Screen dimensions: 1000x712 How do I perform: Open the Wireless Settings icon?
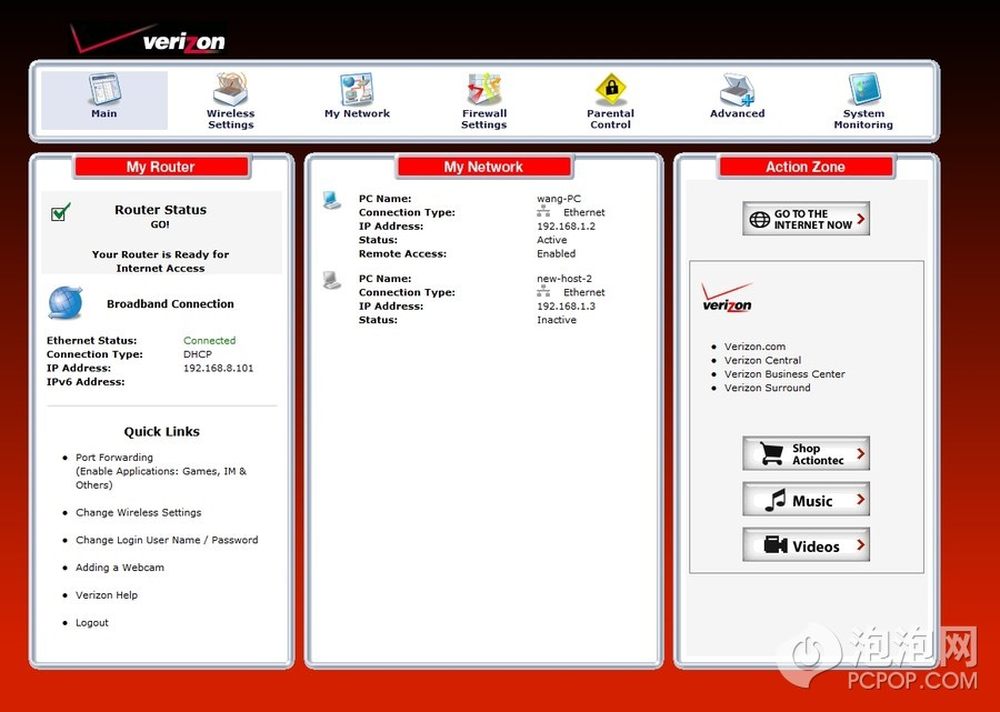click(x=230, y=89)
